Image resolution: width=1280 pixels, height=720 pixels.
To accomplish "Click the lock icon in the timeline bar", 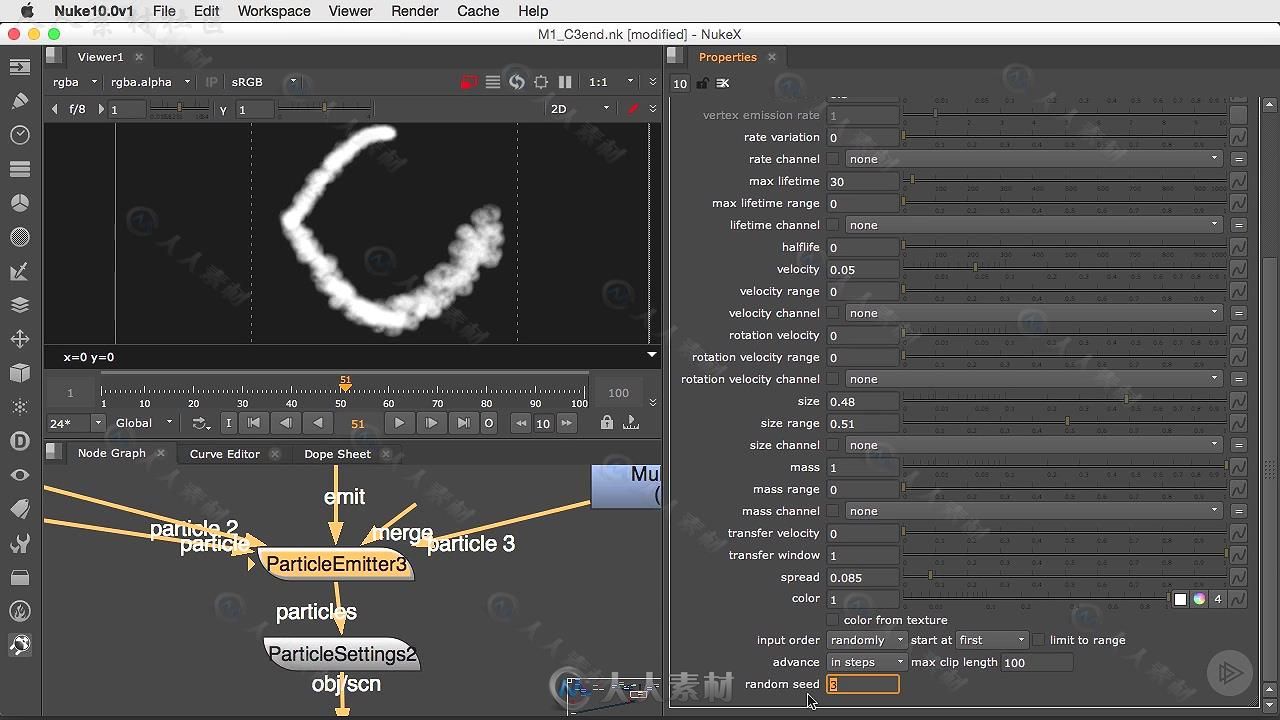I will (x=606, y=423).
